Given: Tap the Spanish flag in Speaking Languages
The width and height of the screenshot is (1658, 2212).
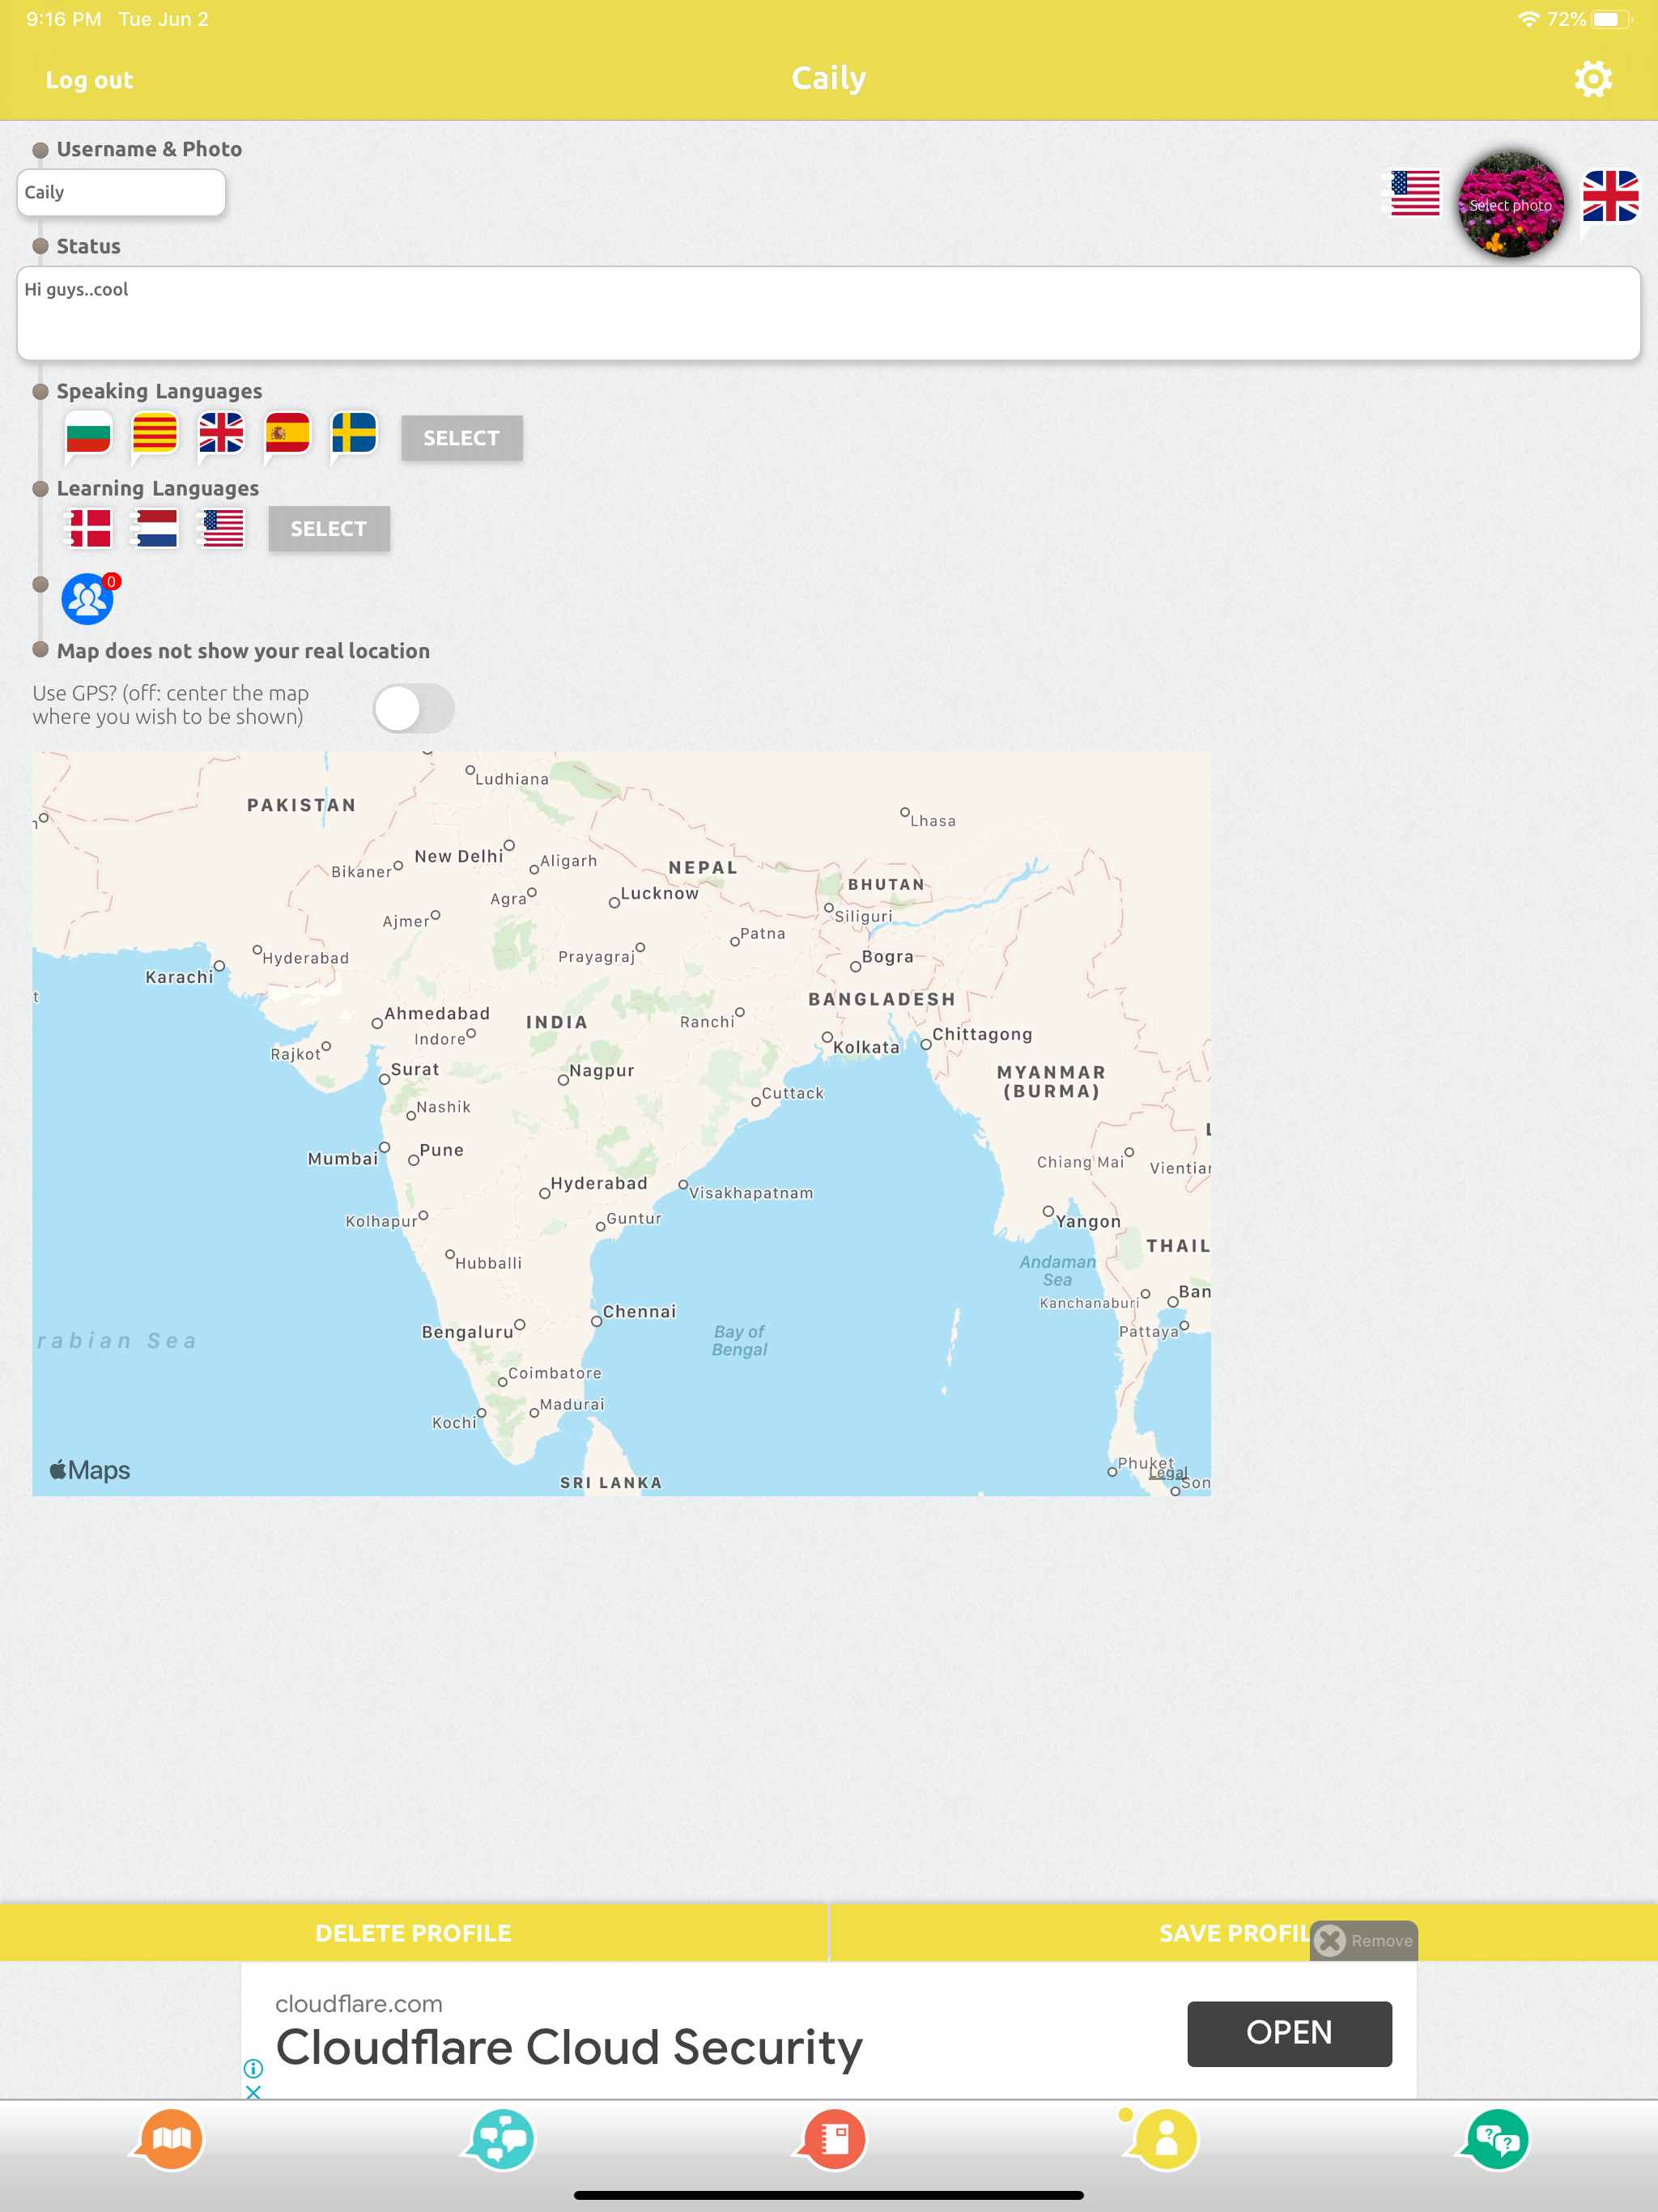Looking at the screenshot, I should (288, 436).
